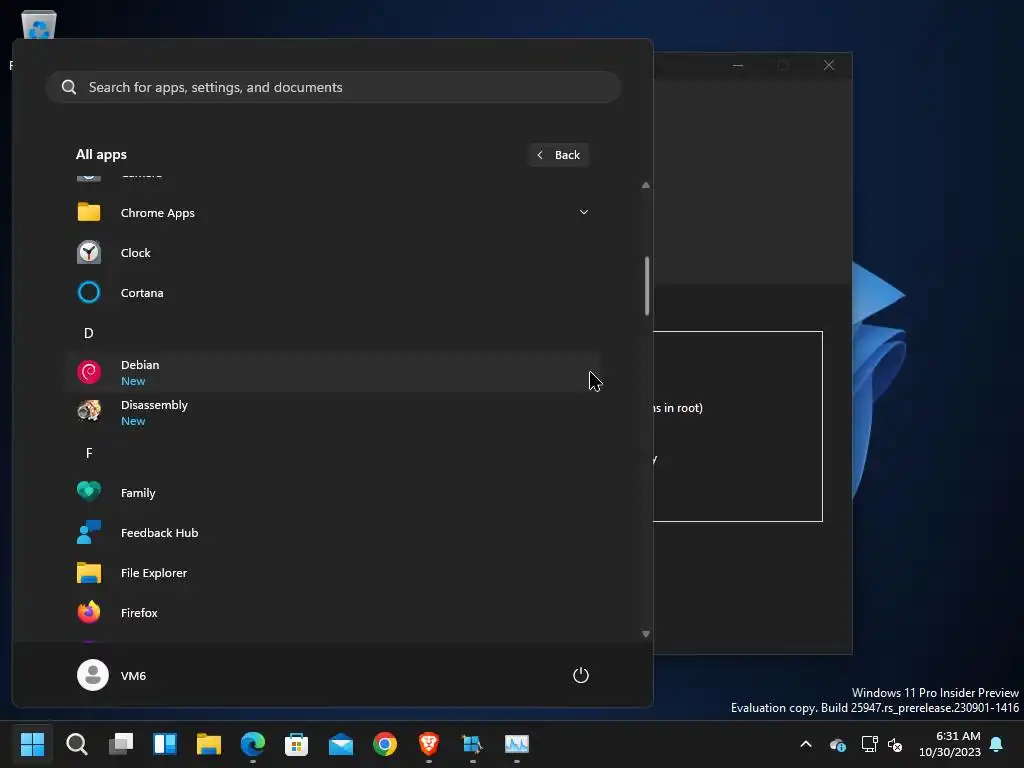
Task: Click the Chrome Apps folder icon
Action: pos(89,212)
